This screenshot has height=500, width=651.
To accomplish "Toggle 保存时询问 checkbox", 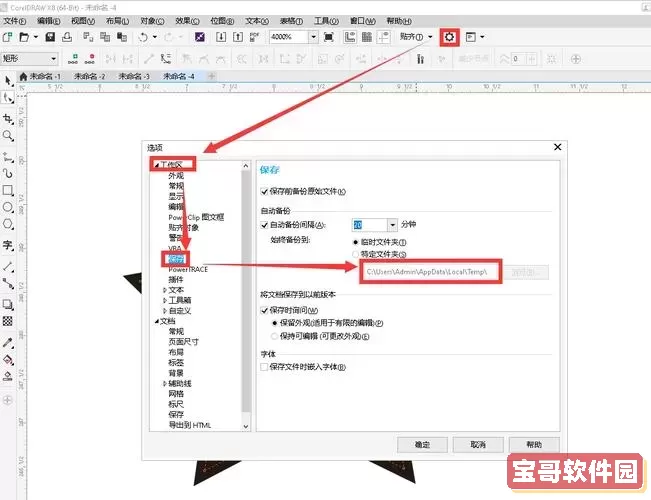I will click(264, 310).
